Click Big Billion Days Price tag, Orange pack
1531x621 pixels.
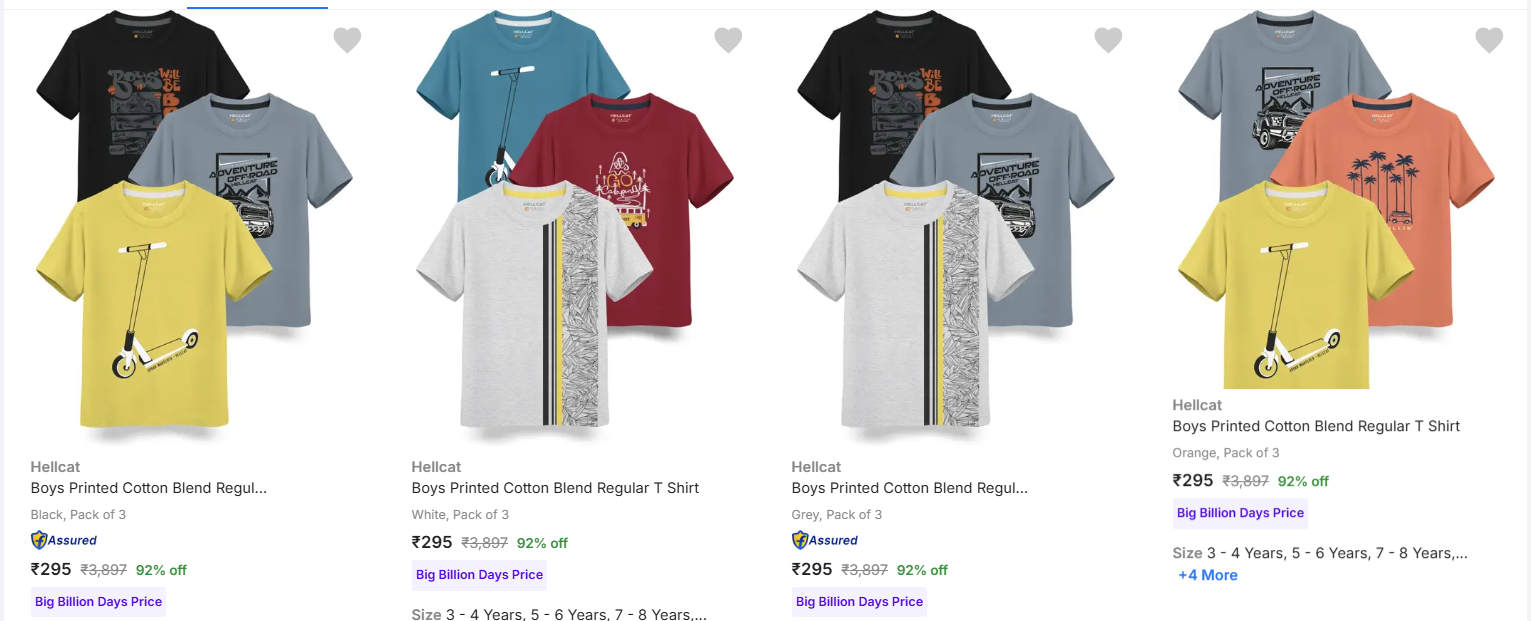pyautogui.click(x=1240, y=513)
